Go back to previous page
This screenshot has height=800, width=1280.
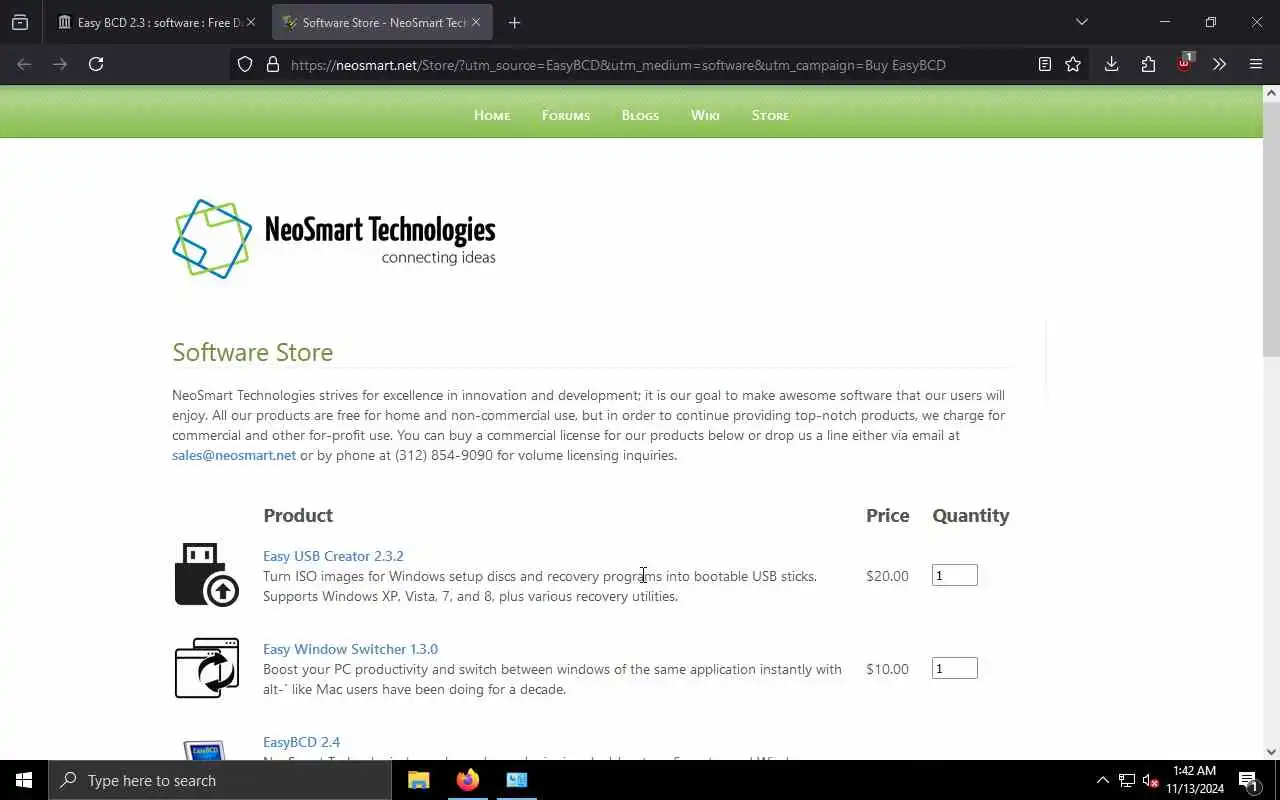[x=24, y=64]
